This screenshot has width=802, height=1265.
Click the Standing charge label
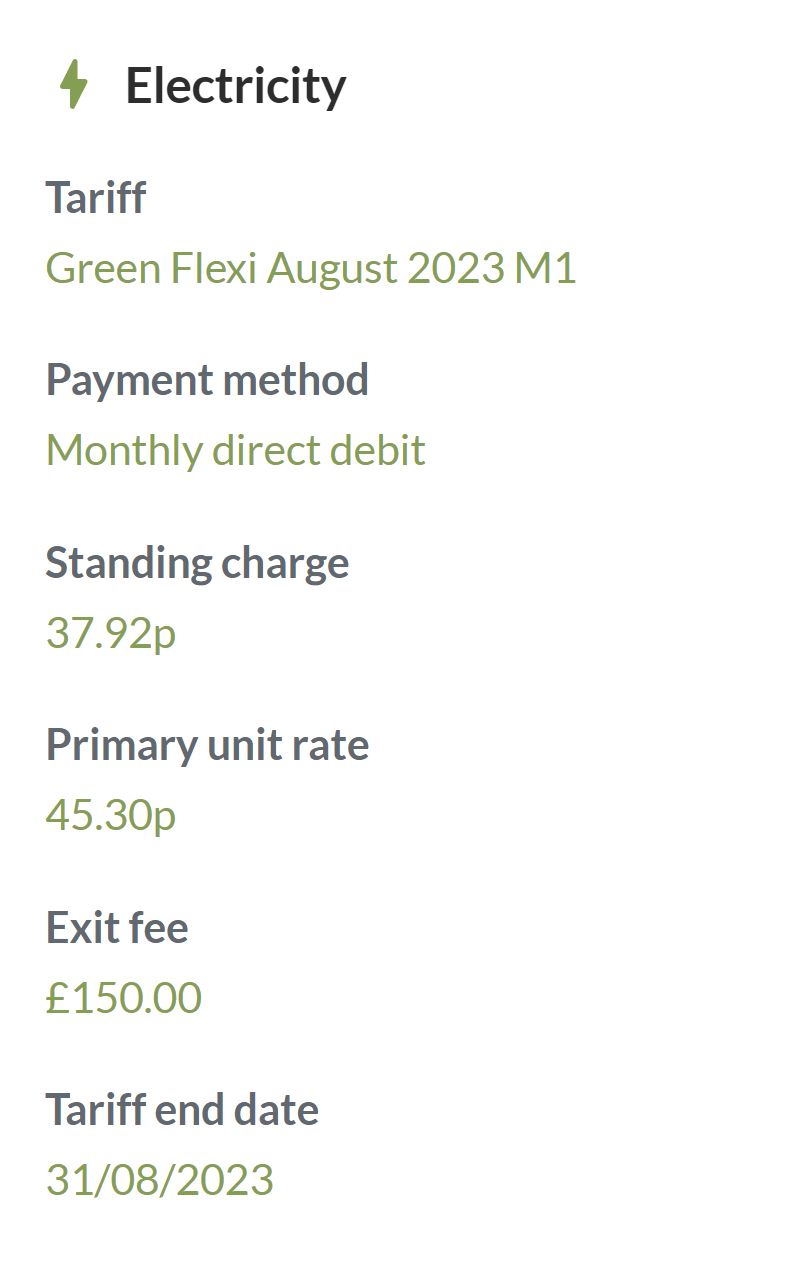[197, 563]
